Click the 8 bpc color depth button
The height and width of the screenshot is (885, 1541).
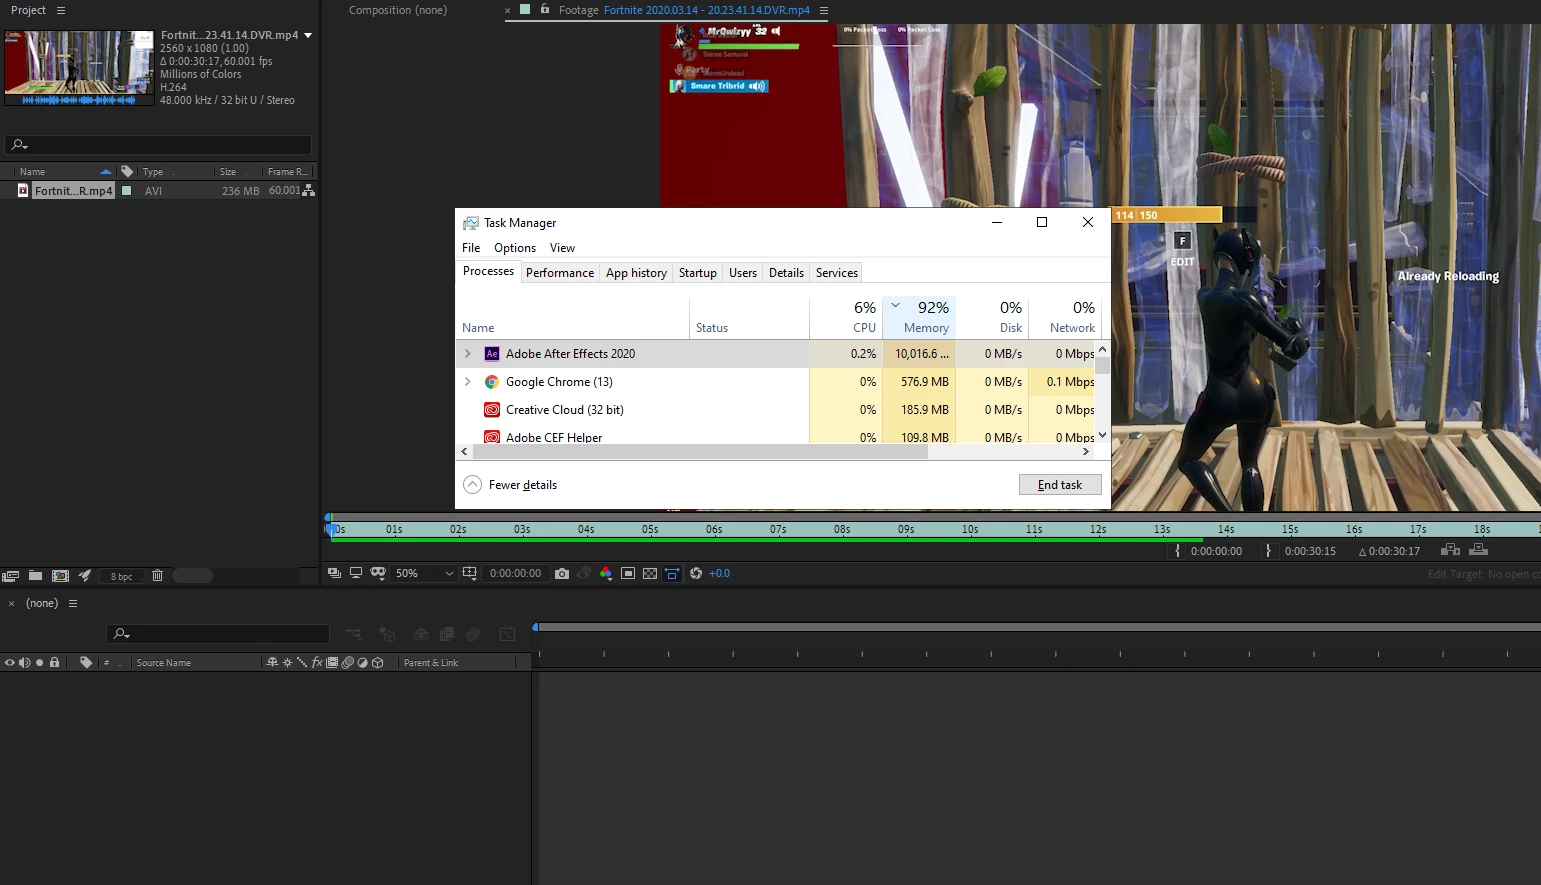pyautogui.click(x=121, y=576)
